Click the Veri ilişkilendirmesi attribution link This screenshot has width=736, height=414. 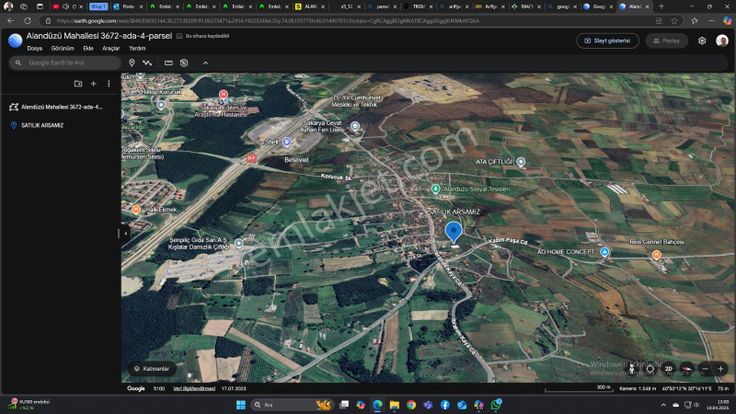(194, 389)
